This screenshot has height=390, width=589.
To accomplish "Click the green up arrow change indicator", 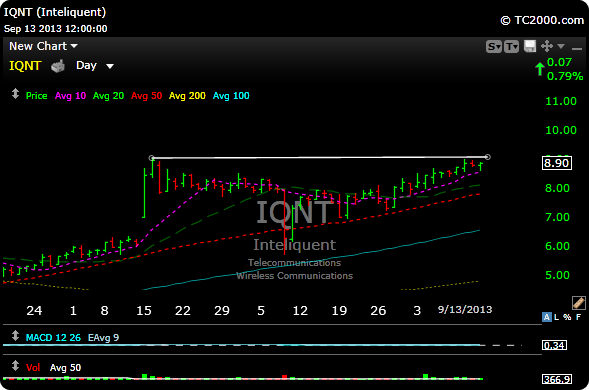I will (540, 69).
